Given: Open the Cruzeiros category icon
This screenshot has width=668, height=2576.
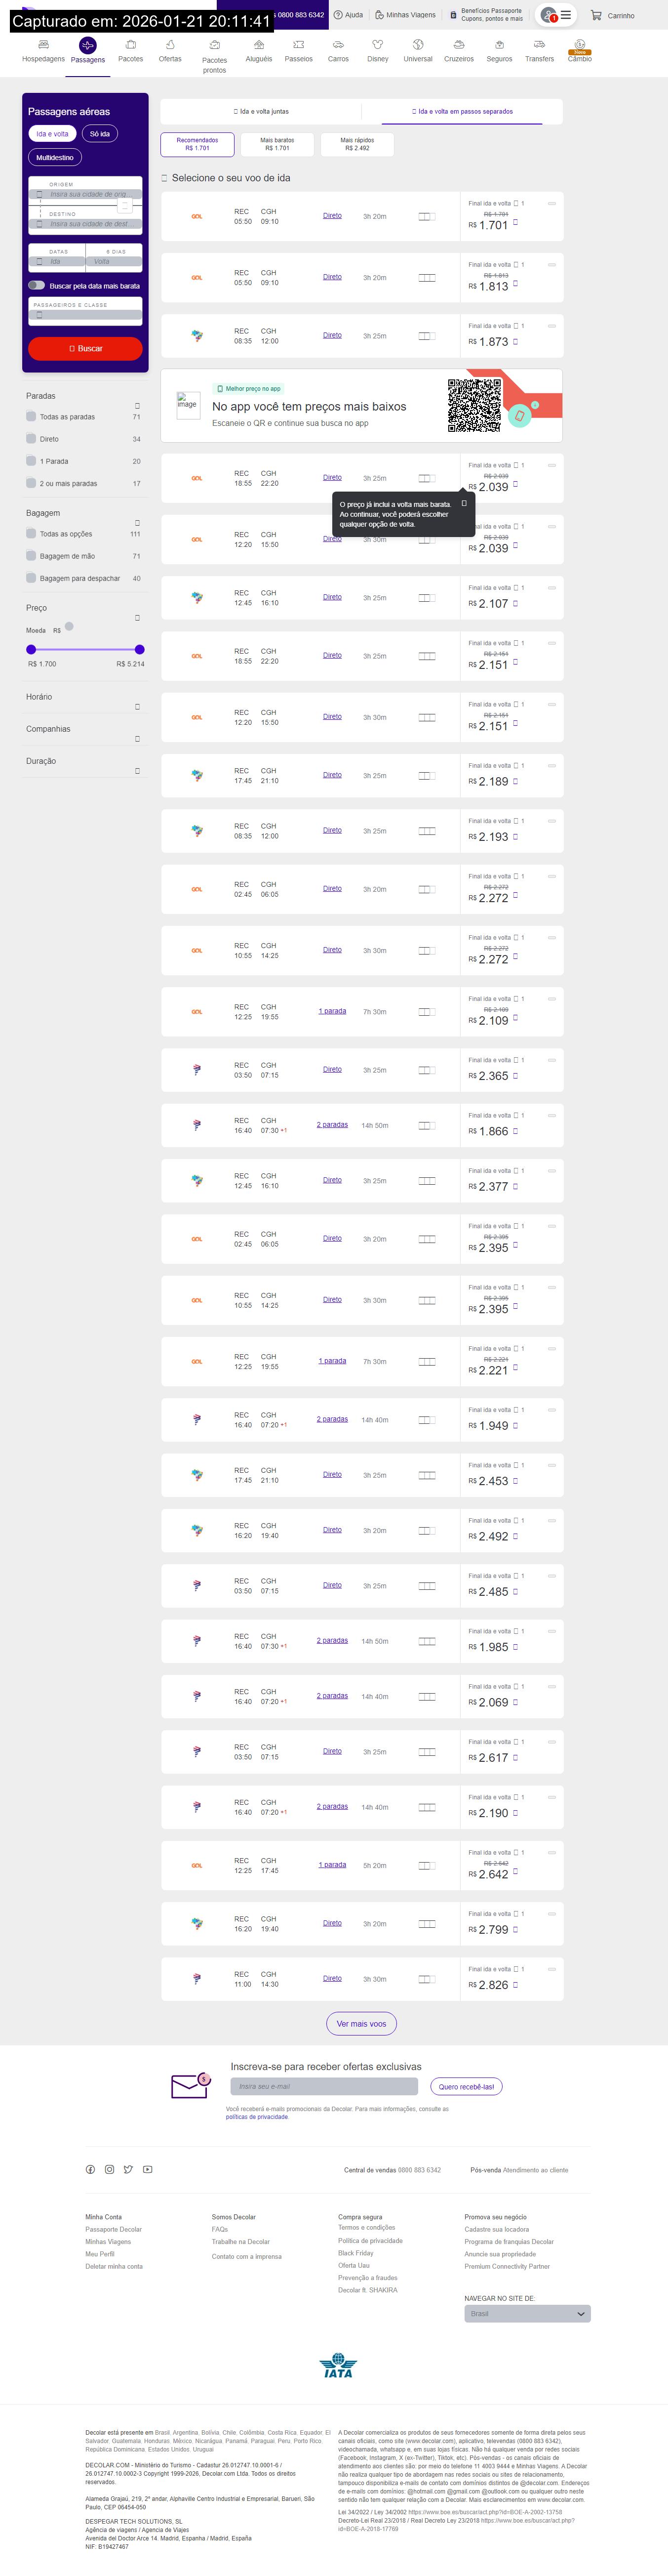Looking at the screenshot, I should [459, 45].
